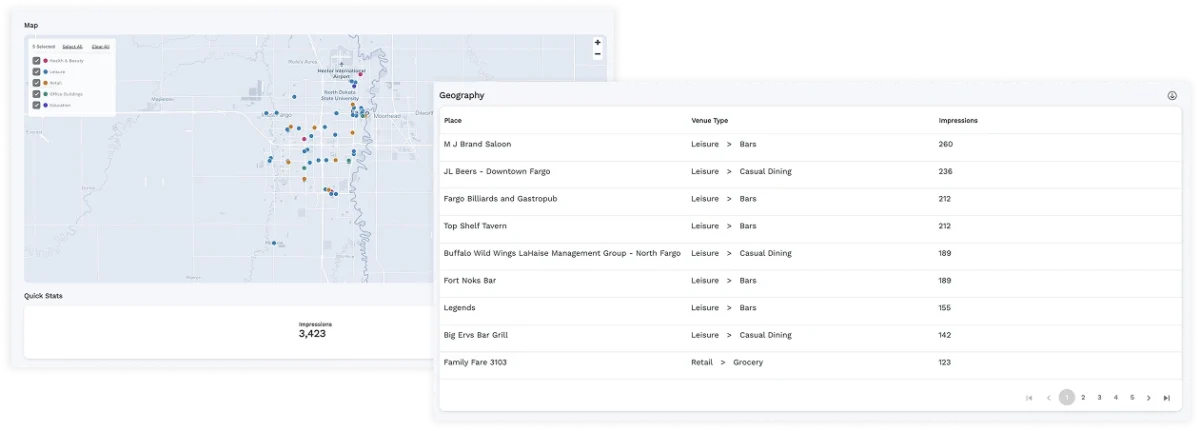Zoom out on the map
The image size is (1200, 431).
pos(597,55)
